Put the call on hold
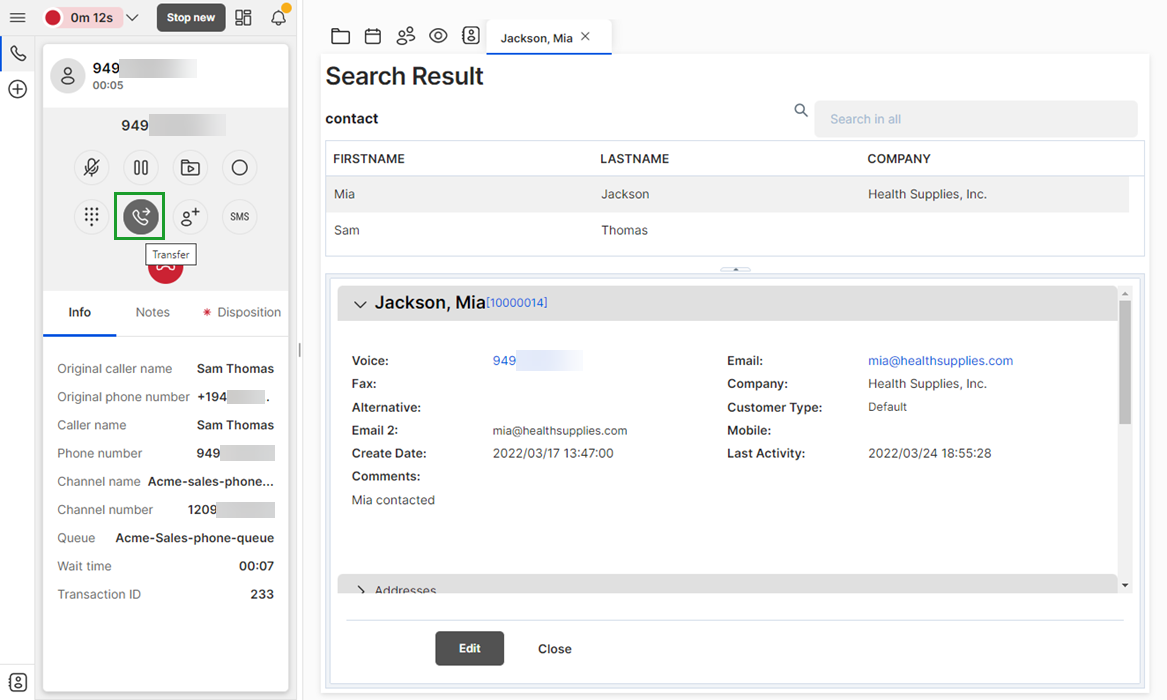1167x700 pixels. pyautogui.click(x=141, y=167)
